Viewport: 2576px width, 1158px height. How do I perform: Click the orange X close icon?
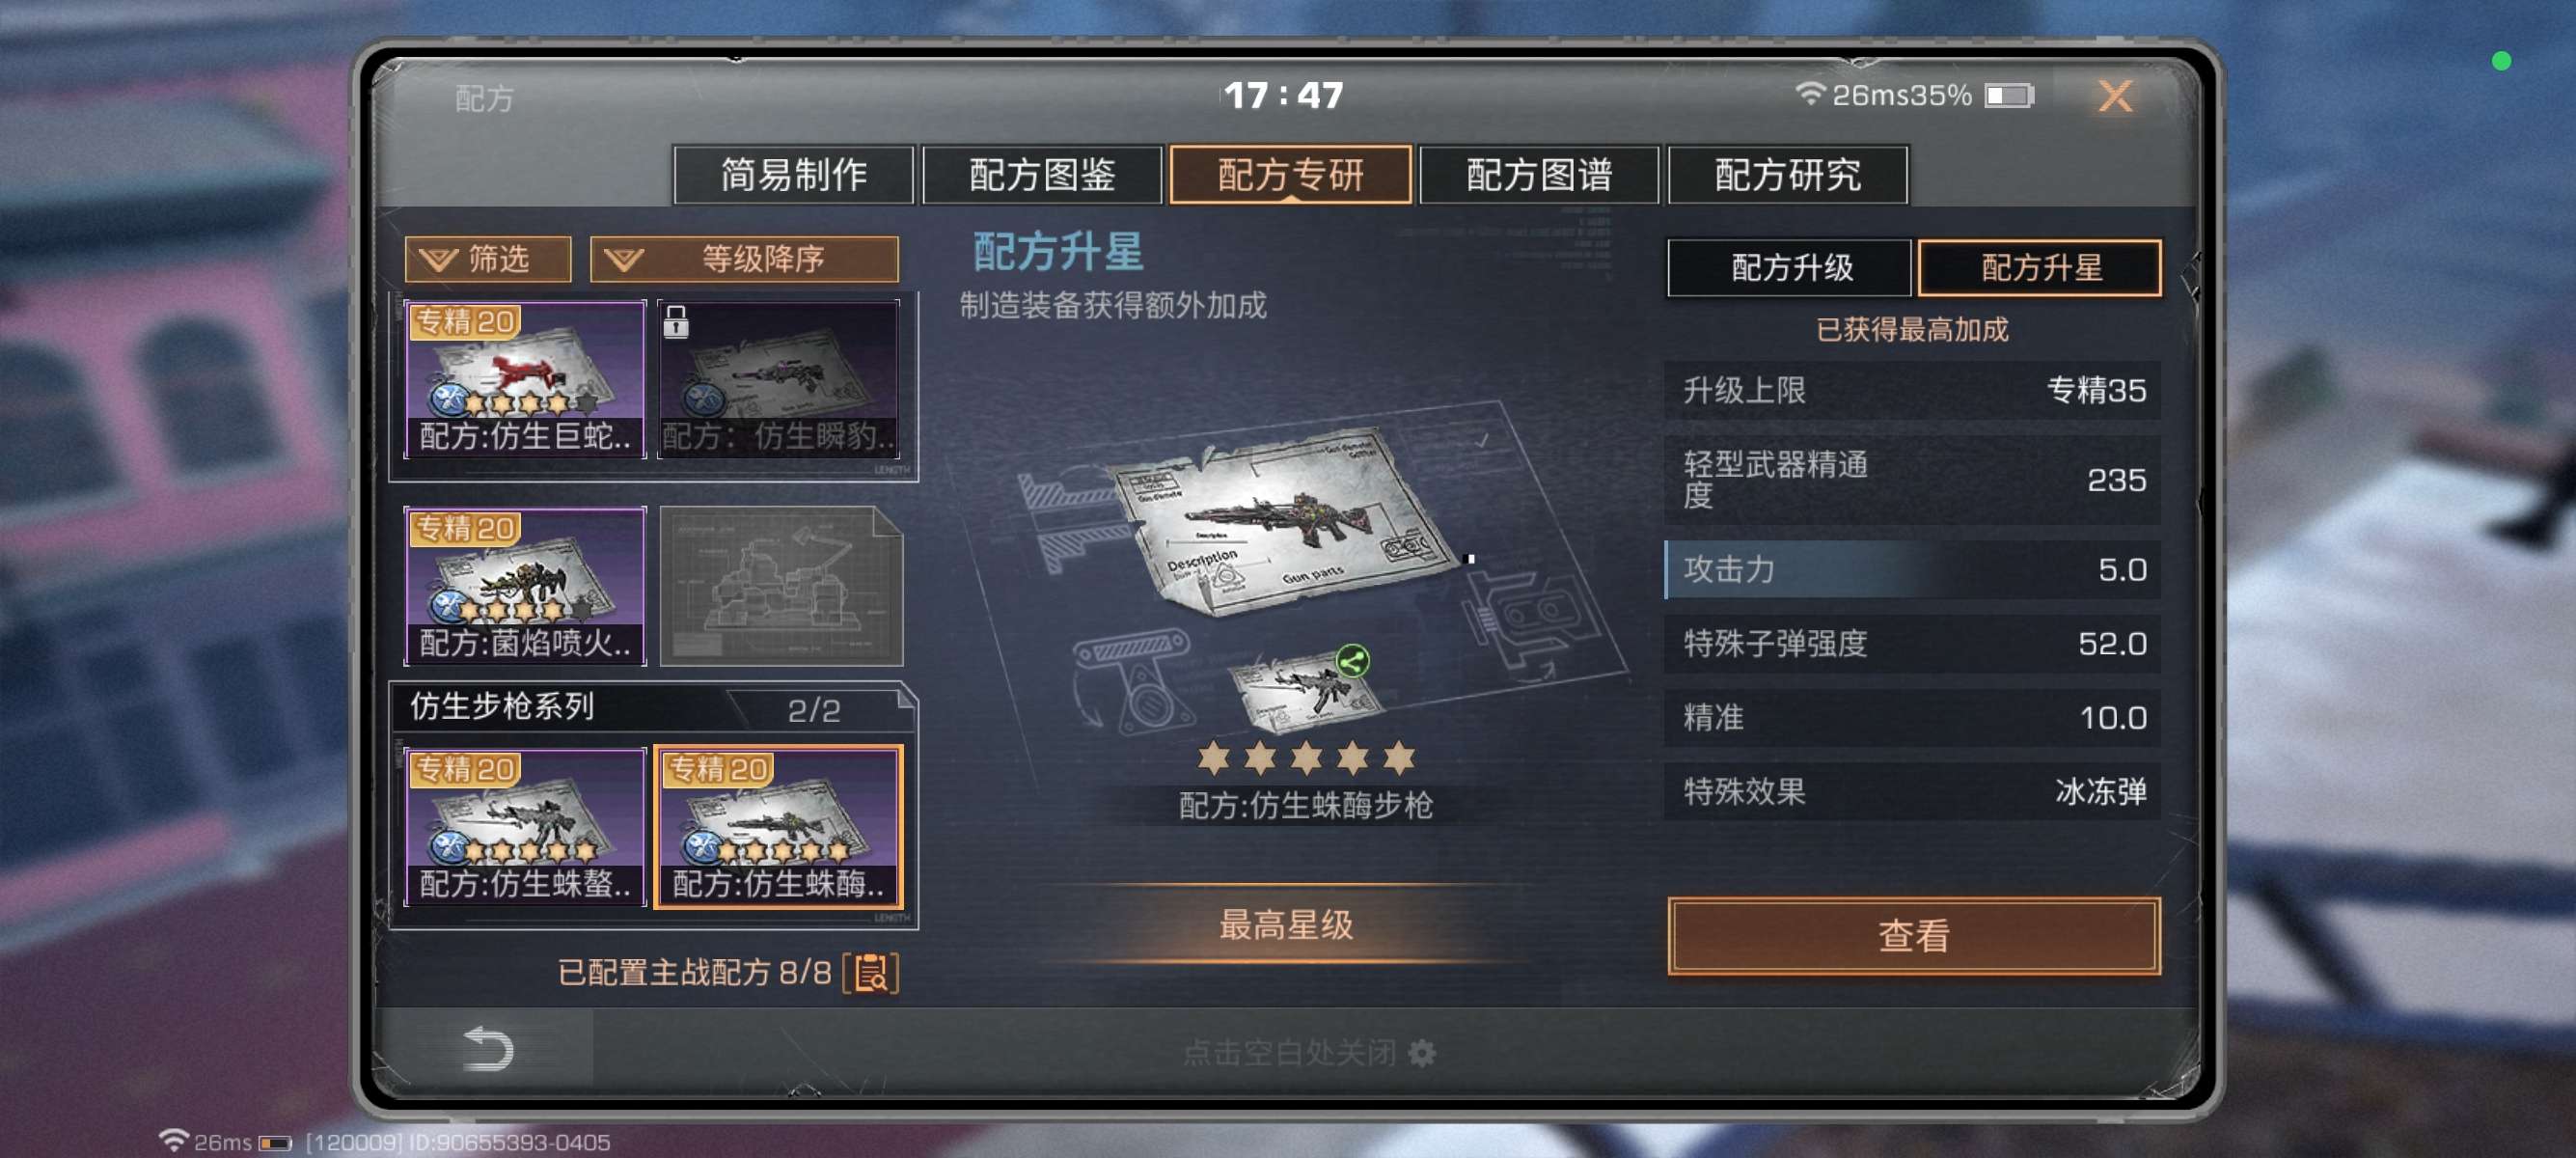(x=2114, y=96)
